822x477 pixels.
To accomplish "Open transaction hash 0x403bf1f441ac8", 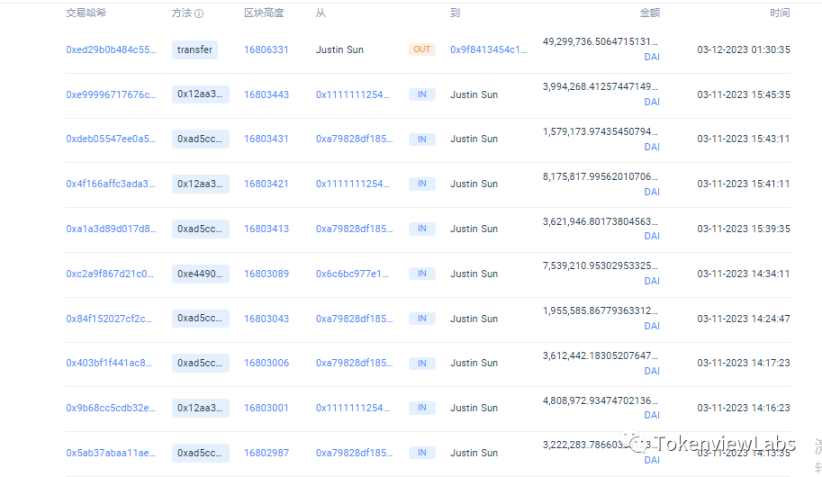I will pyautogui.click(x=111, y=363).
